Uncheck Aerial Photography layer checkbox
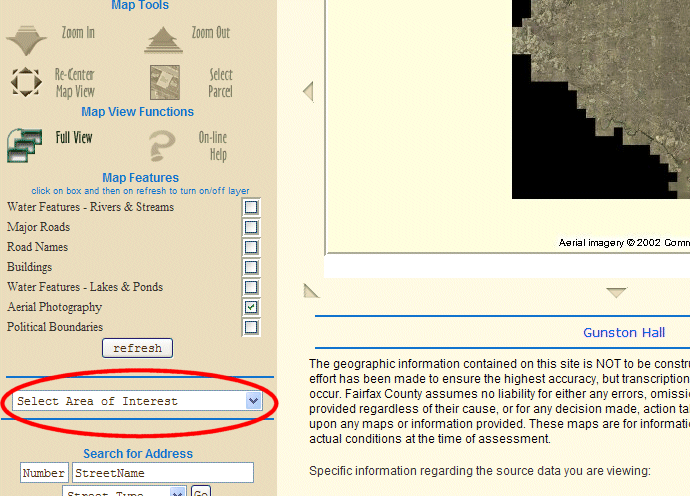This screenshot has width=690, height=496. [x=251, y=307]
